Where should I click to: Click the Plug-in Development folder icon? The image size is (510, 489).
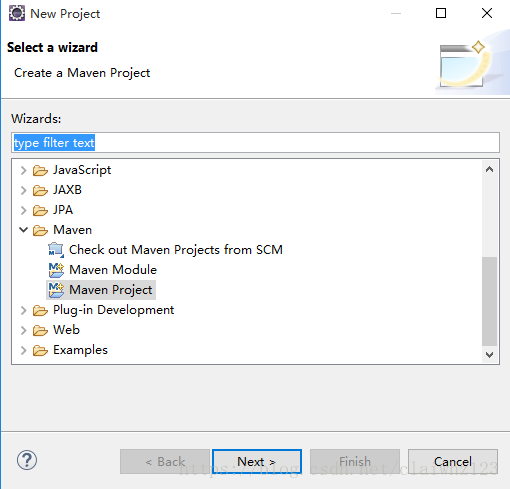pyautogui.click(x=40, y=310)
